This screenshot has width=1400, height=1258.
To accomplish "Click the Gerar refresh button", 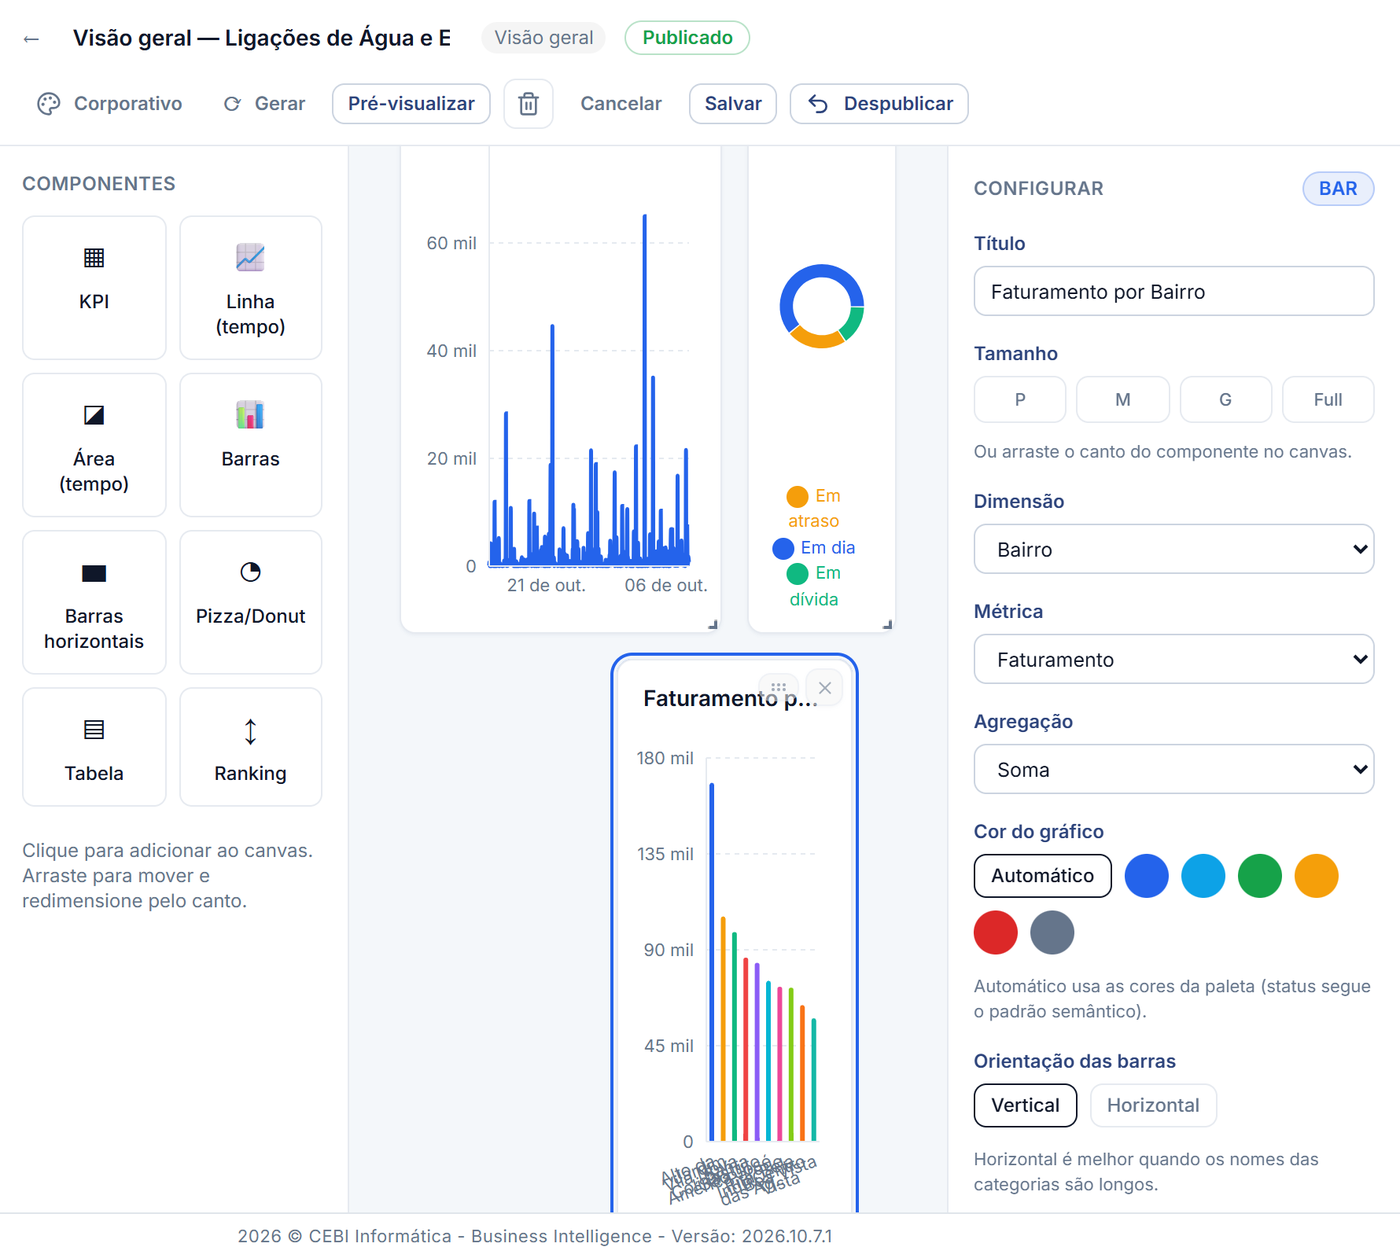I will pyautogui.click(x=264, y=104).
